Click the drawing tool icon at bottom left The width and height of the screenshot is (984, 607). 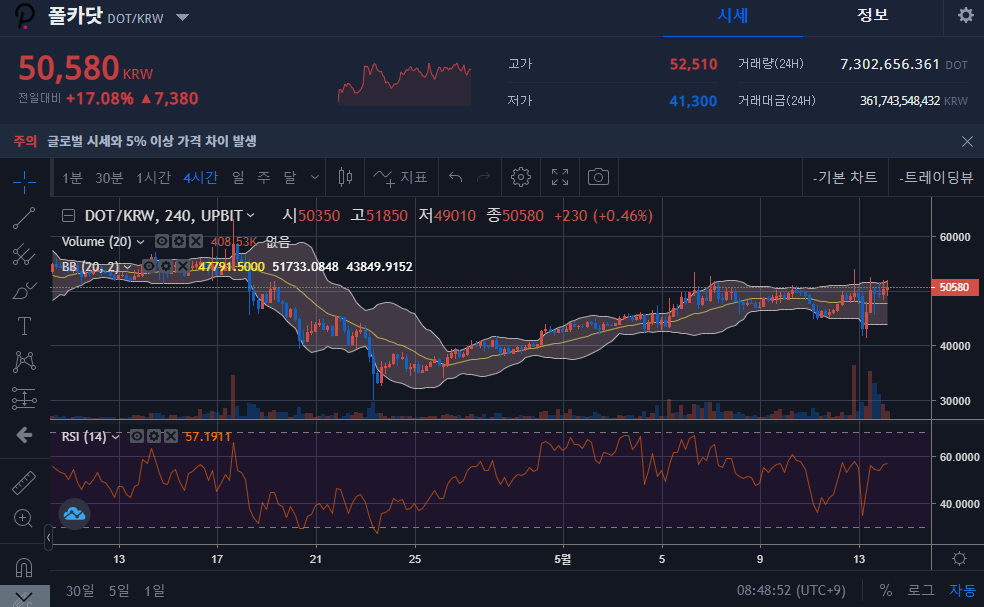tap(24, 596)
